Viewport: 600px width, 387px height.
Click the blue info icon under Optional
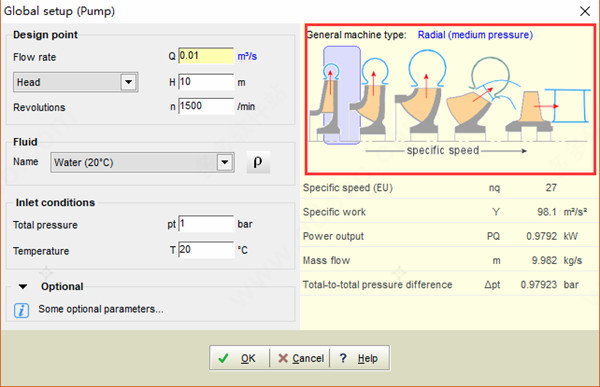(21, 310)
